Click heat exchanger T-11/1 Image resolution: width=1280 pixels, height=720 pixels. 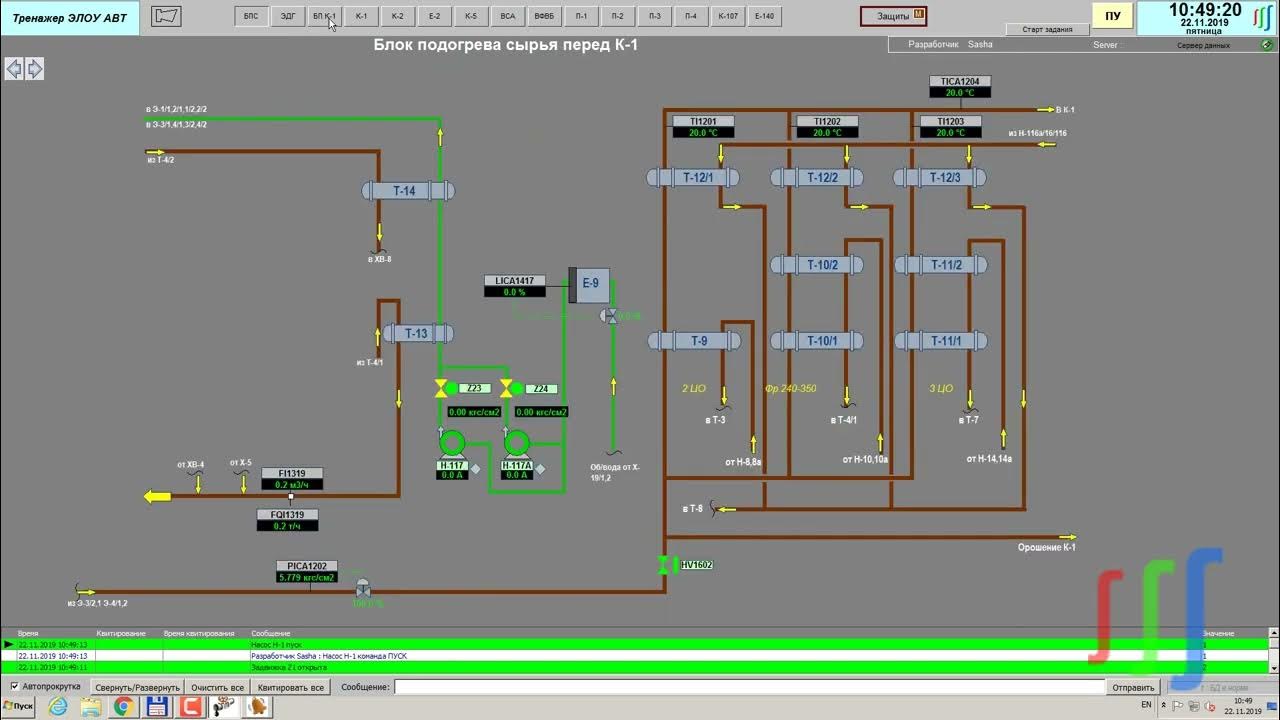coord(941,340)
